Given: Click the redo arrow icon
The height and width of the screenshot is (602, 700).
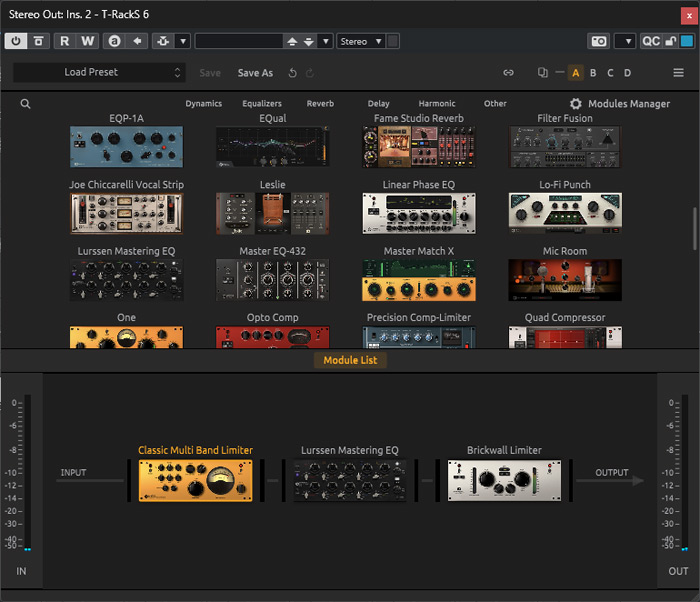Looking at the screenshot, I should click(310, 73).
